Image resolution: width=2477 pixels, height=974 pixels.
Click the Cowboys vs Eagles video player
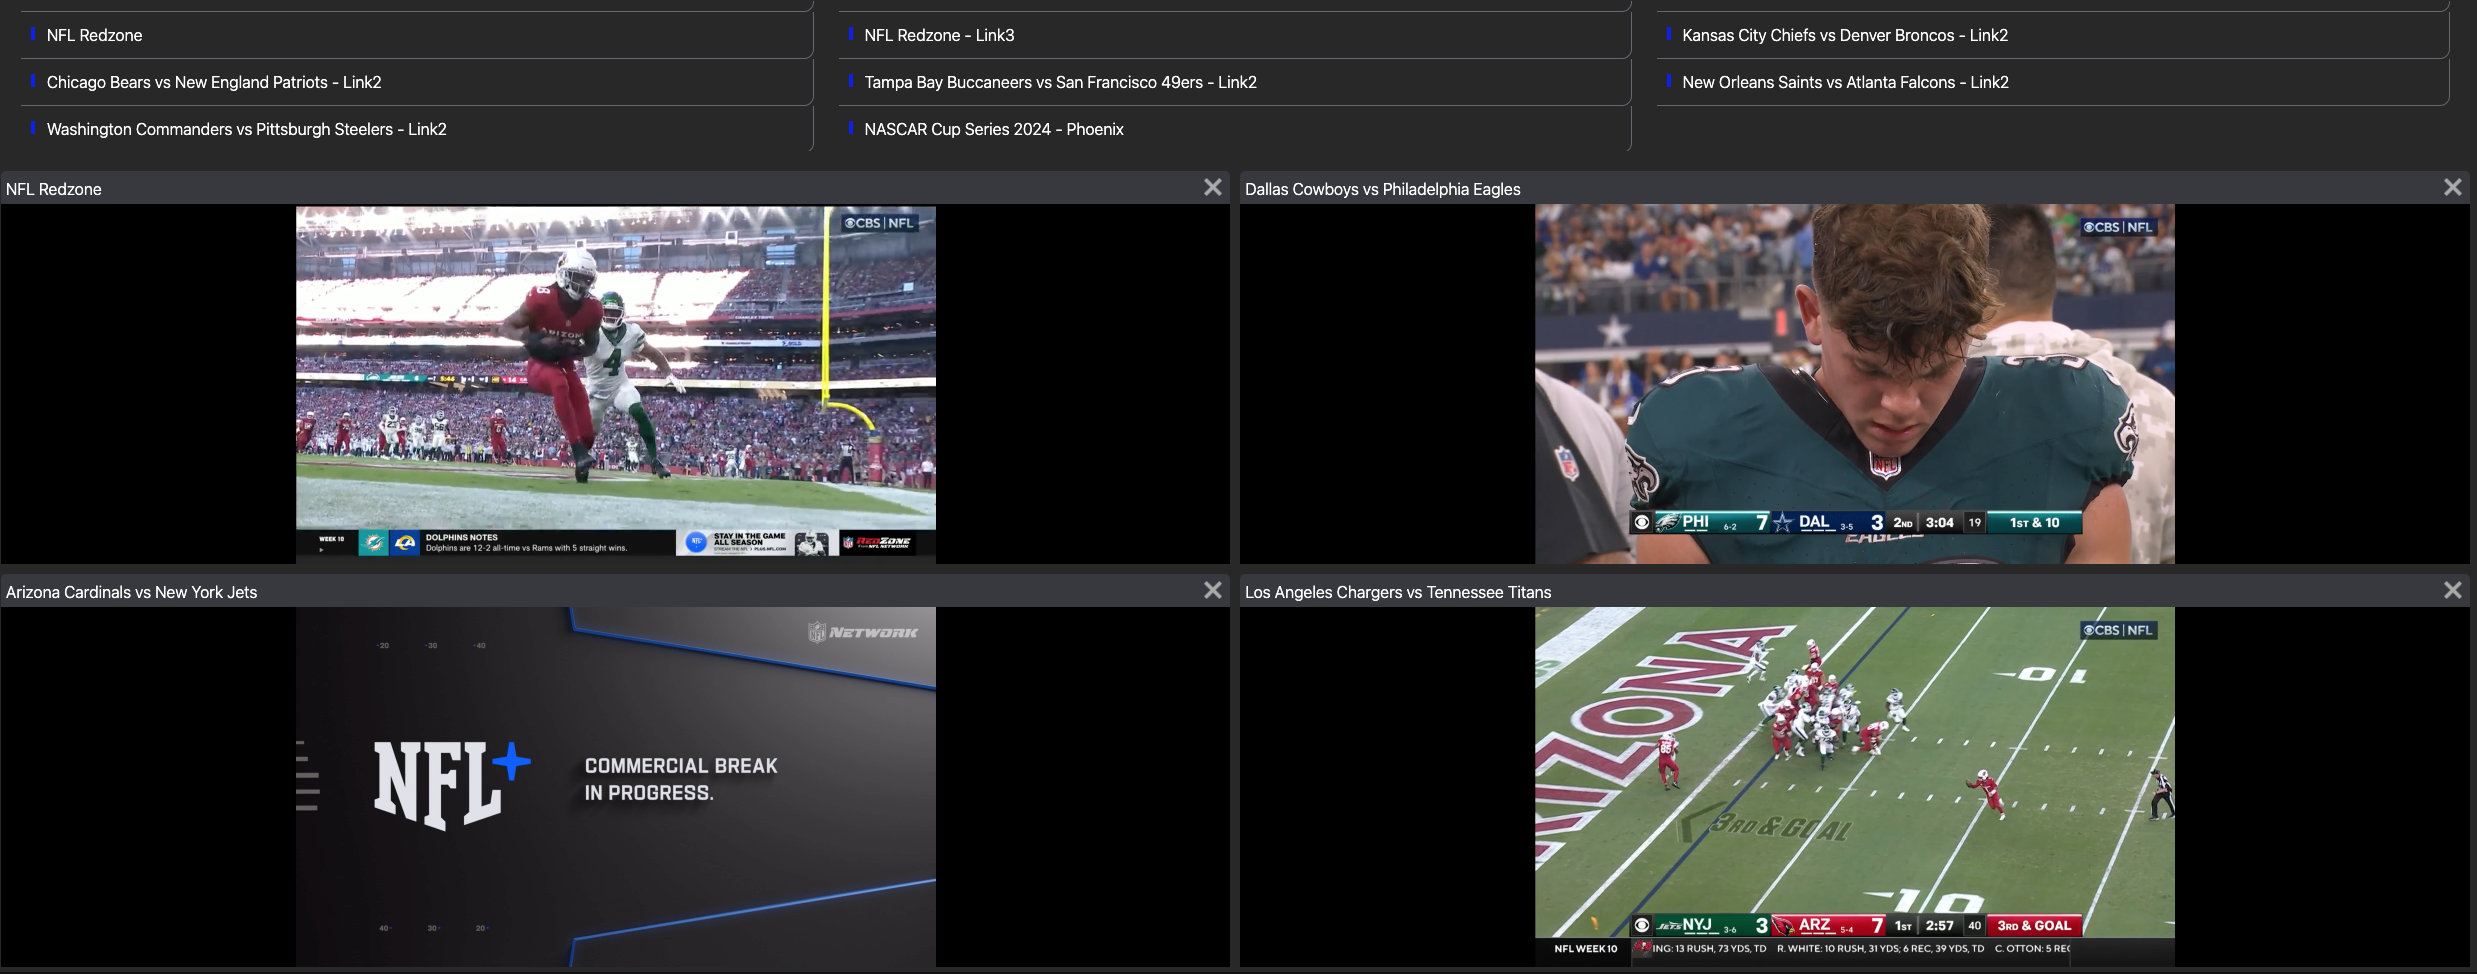click(1855, 384)
